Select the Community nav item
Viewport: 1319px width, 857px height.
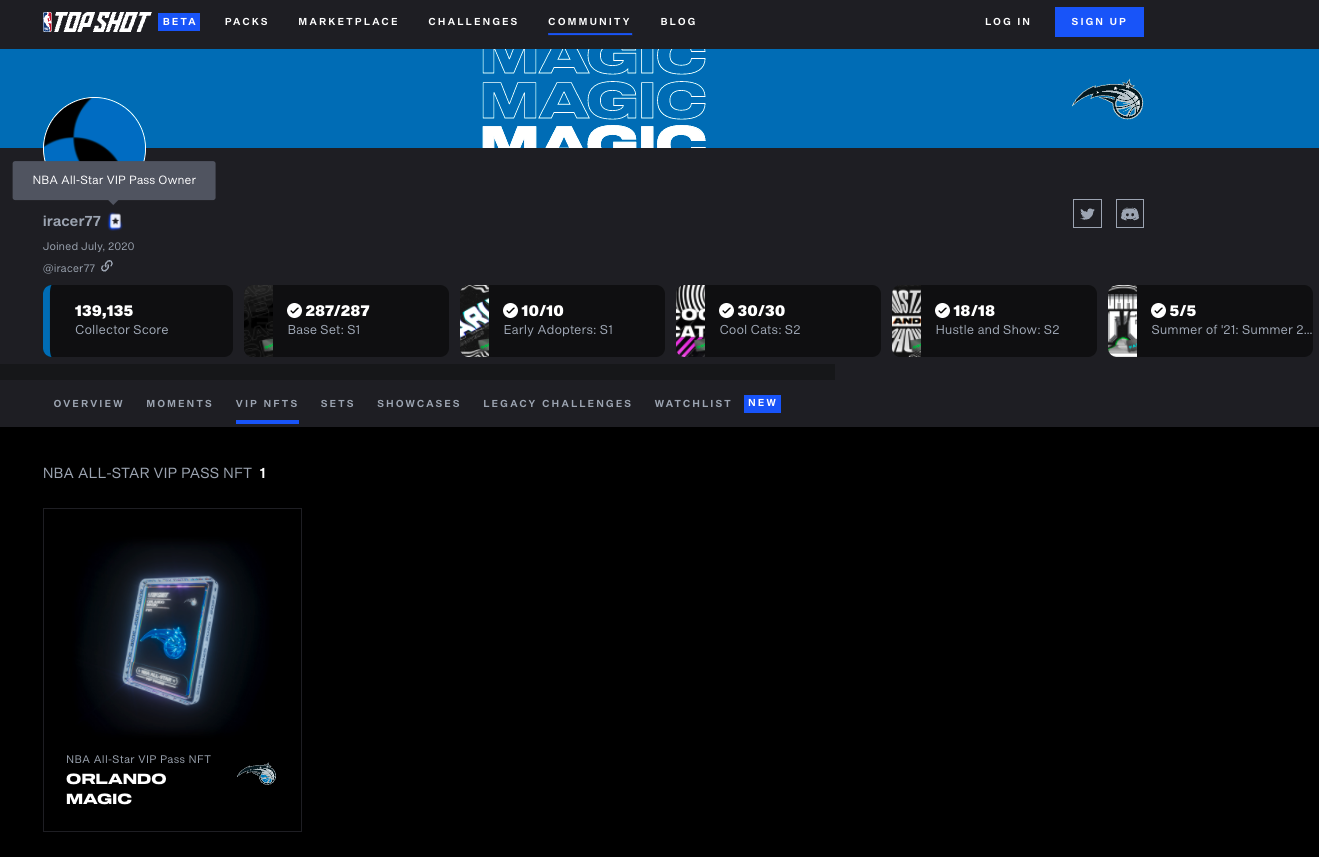click(x=589, y=22)
